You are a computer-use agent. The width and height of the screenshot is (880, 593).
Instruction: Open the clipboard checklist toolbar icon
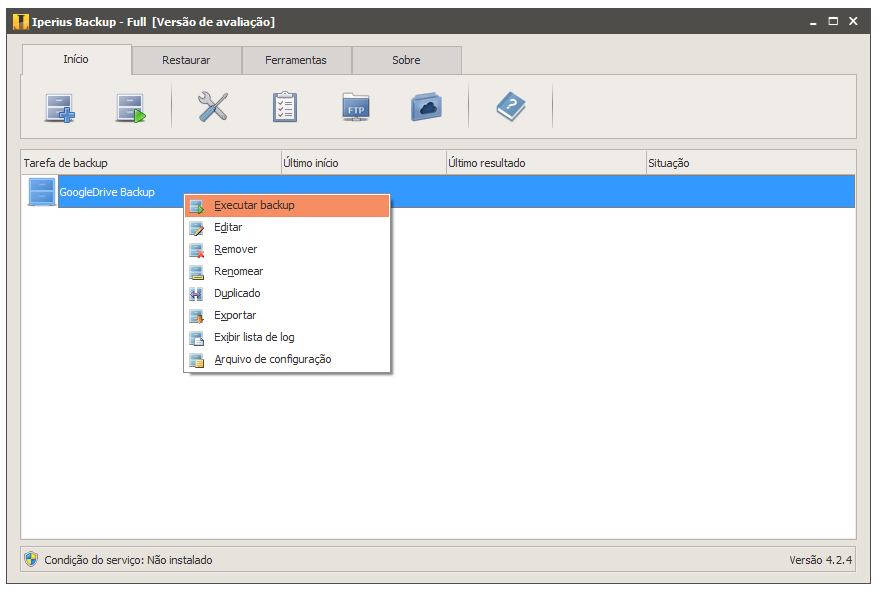click(285, 107)
